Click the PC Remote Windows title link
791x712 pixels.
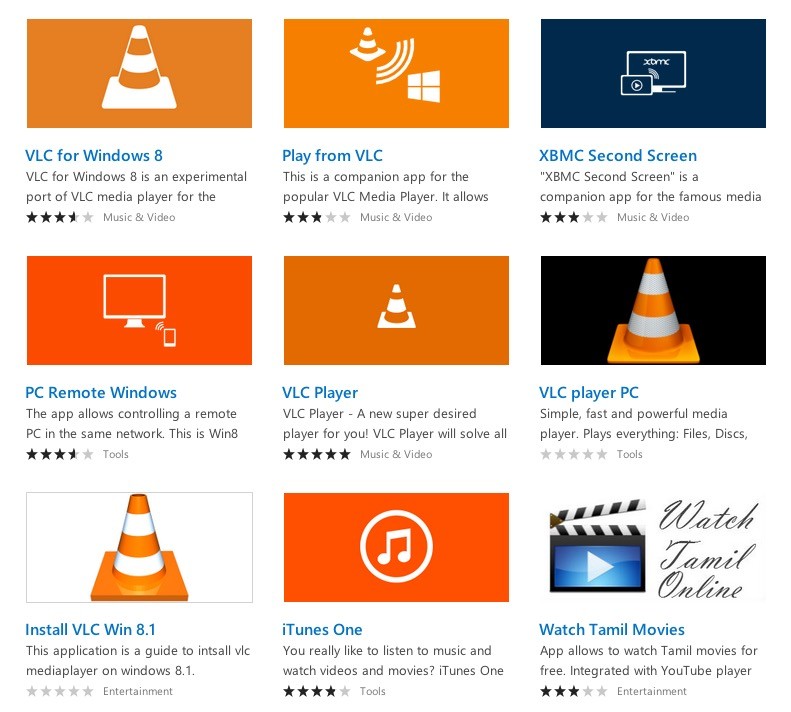101,393
